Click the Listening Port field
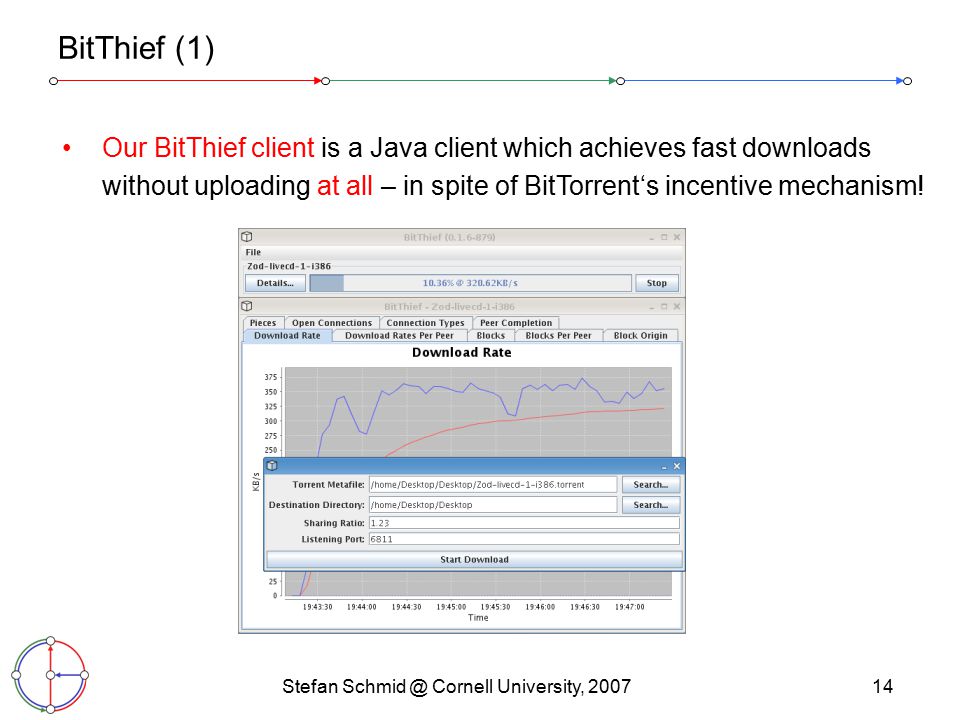The image size is (960, 720). click(524, 539)
